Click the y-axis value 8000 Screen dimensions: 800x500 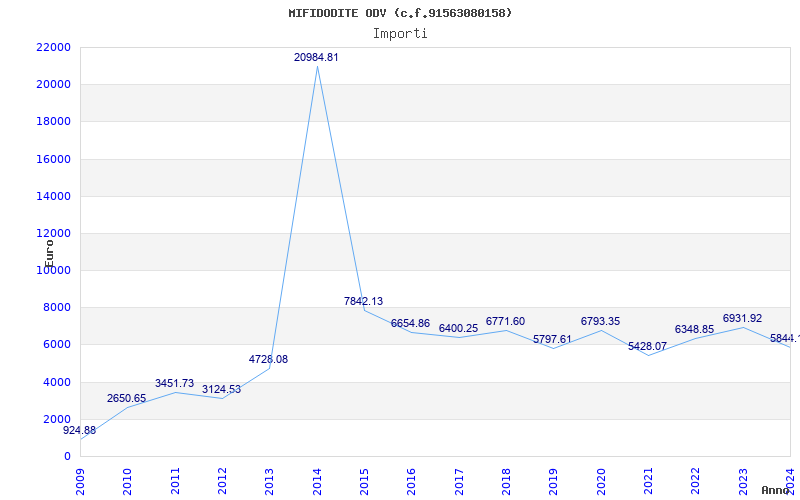(x=56, y=308)
